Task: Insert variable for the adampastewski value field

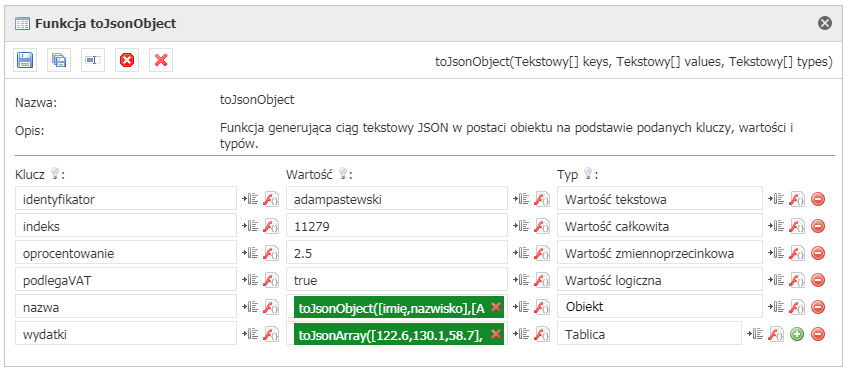Action: point(521,200)
